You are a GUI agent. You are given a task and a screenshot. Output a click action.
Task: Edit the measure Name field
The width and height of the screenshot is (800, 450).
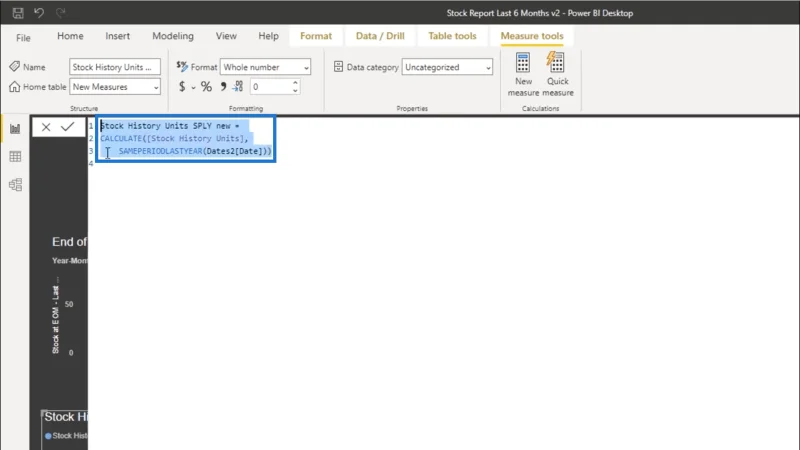(x=115, y=67)
